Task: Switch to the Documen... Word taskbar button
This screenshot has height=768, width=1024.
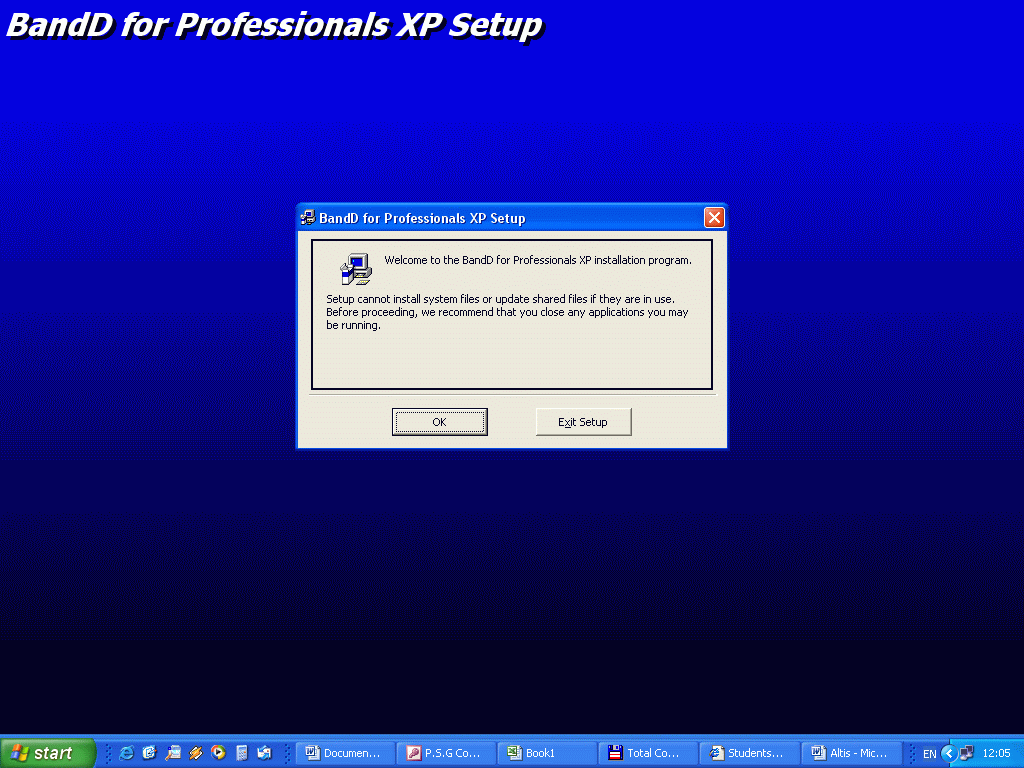Action: pyautogui.click(x=345, y=753)
